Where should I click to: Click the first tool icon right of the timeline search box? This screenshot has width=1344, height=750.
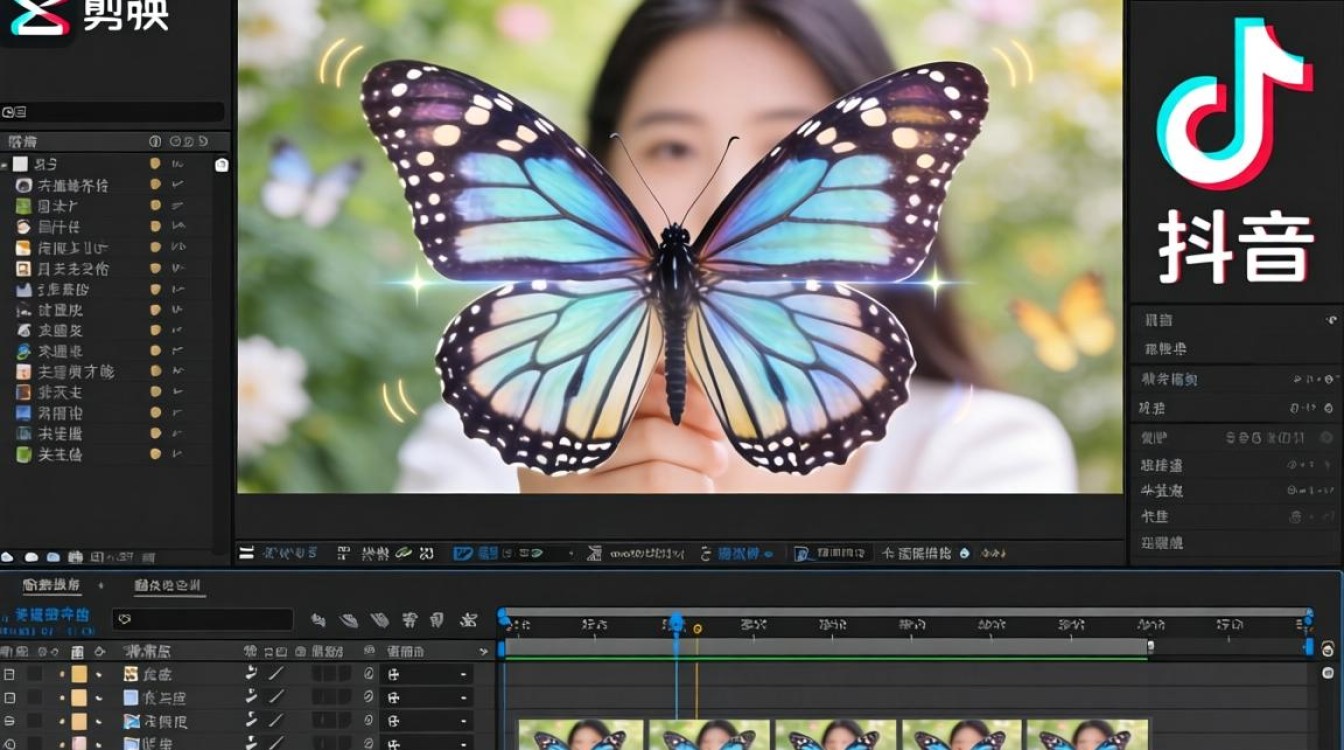pyautogui.click(x=318, y=621)
